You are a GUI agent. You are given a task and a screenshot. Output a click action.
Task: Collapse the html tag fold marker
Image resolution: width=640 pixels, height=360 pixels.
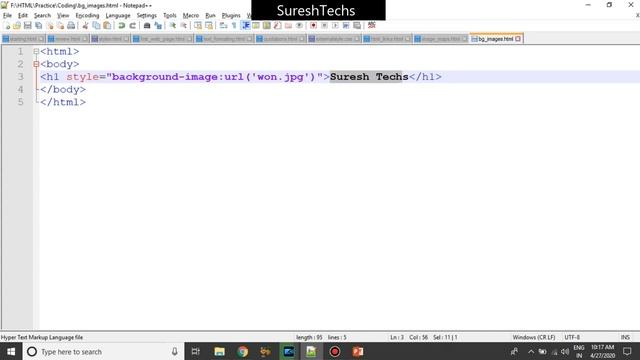coord(36,51)
